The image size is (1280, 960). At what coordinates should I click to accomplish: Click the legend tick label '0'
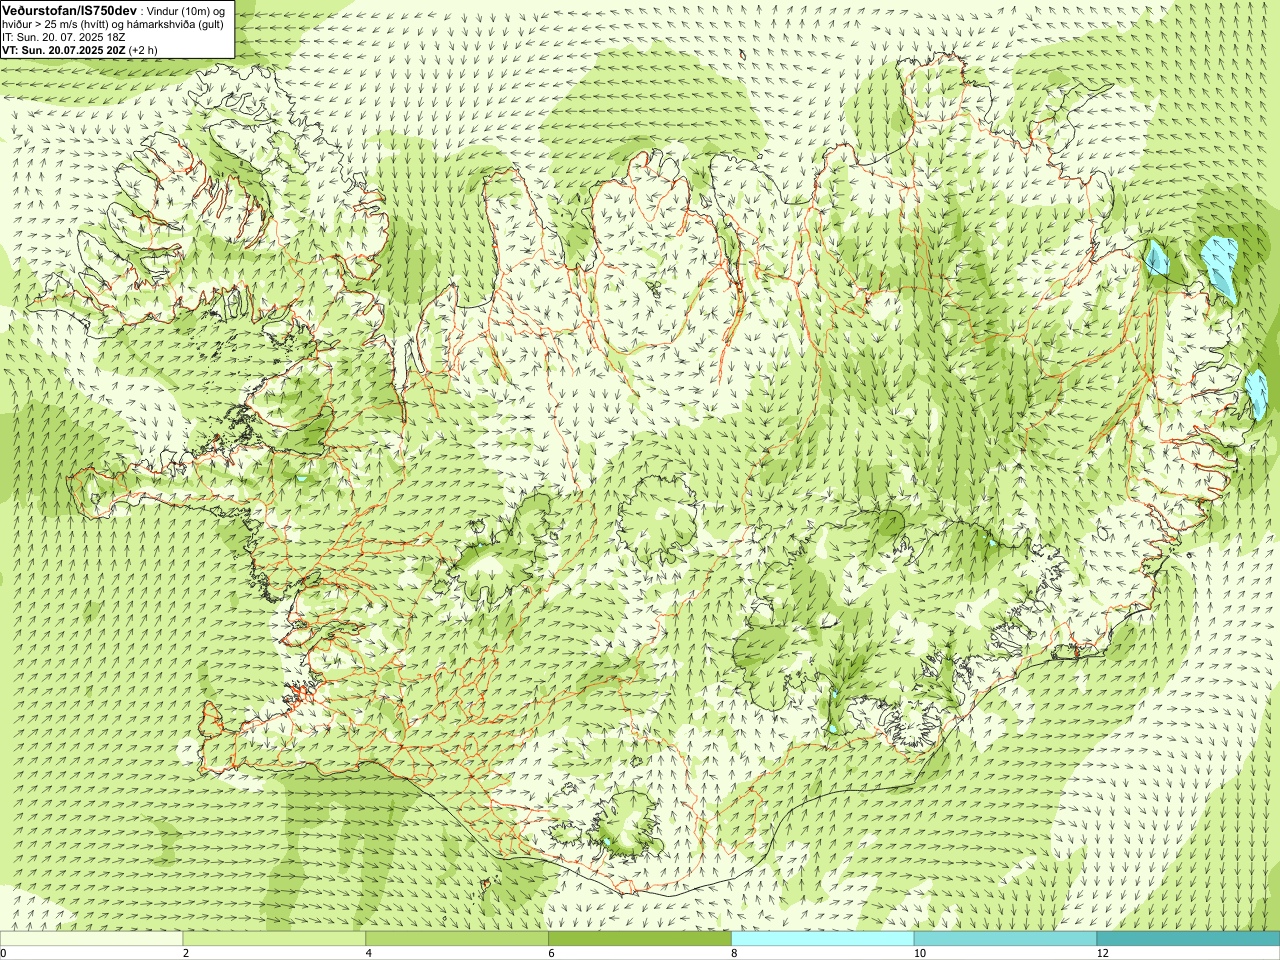click(x=4, y=953)
